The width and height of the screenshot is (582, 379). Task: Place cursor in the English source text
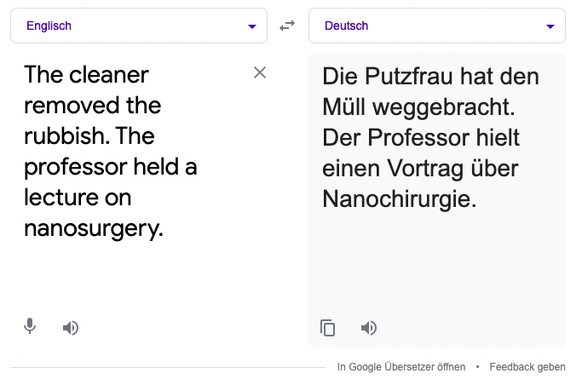(111, 151)
